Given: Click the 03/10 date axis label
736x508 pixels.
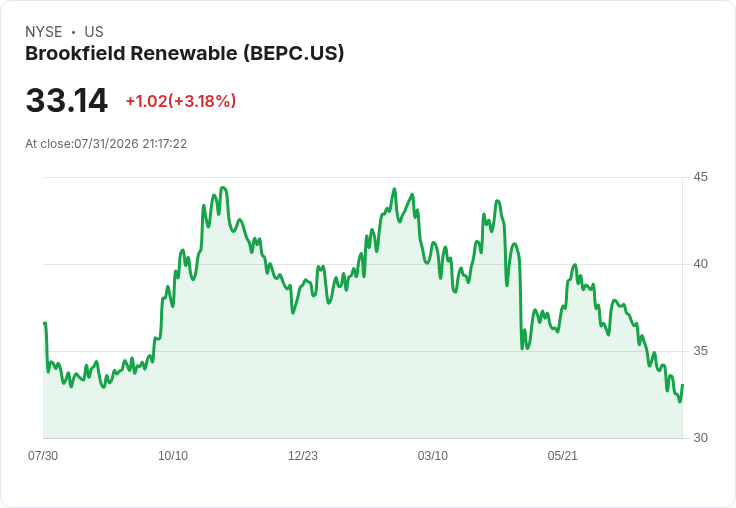Looking at the screenshot, I should (432, 455).
